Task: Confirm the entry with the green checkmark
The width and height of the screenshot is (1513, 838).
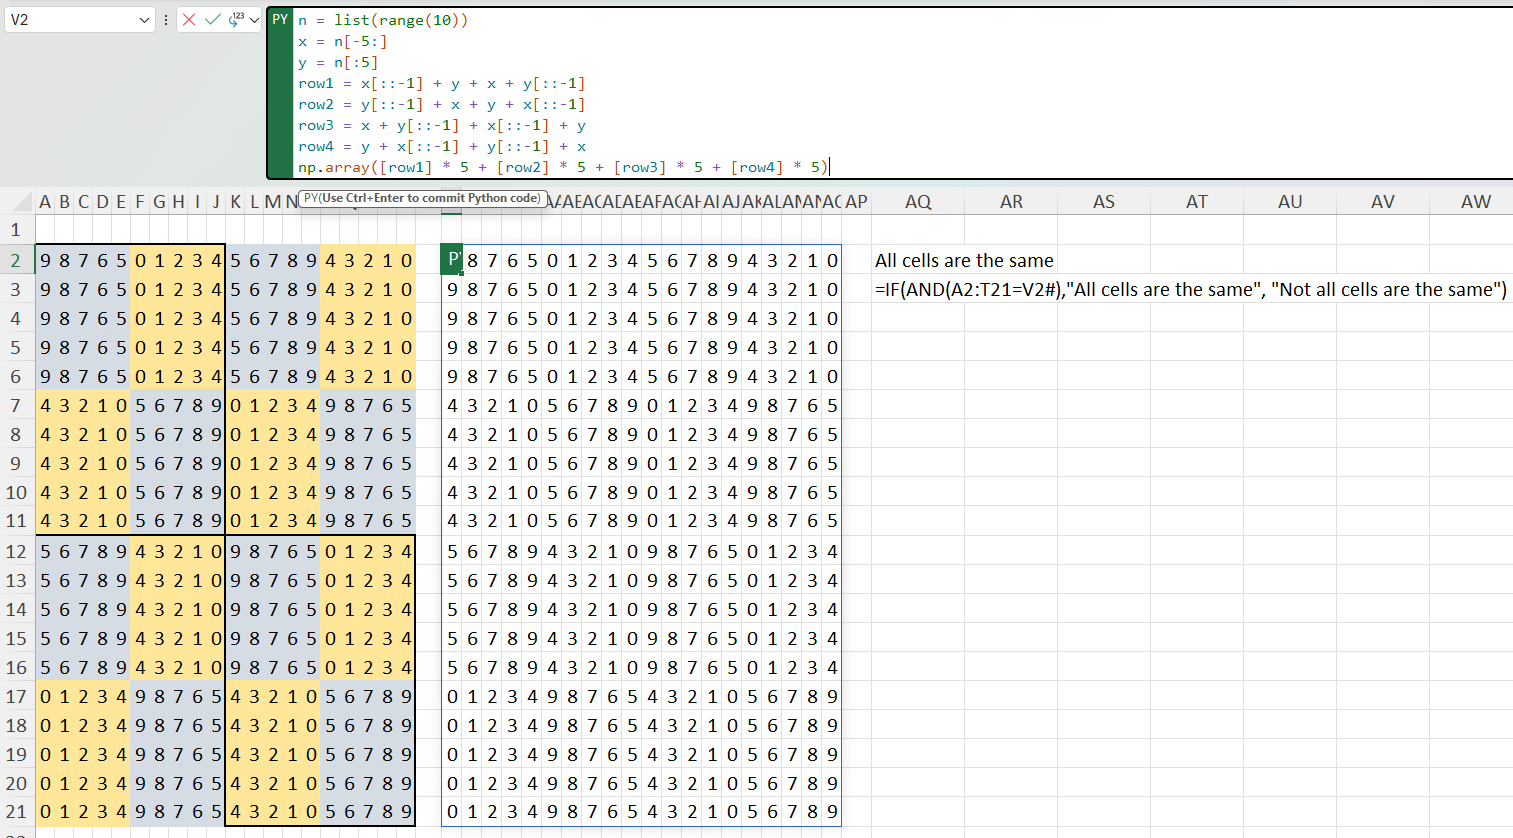Action: [212, 19]
